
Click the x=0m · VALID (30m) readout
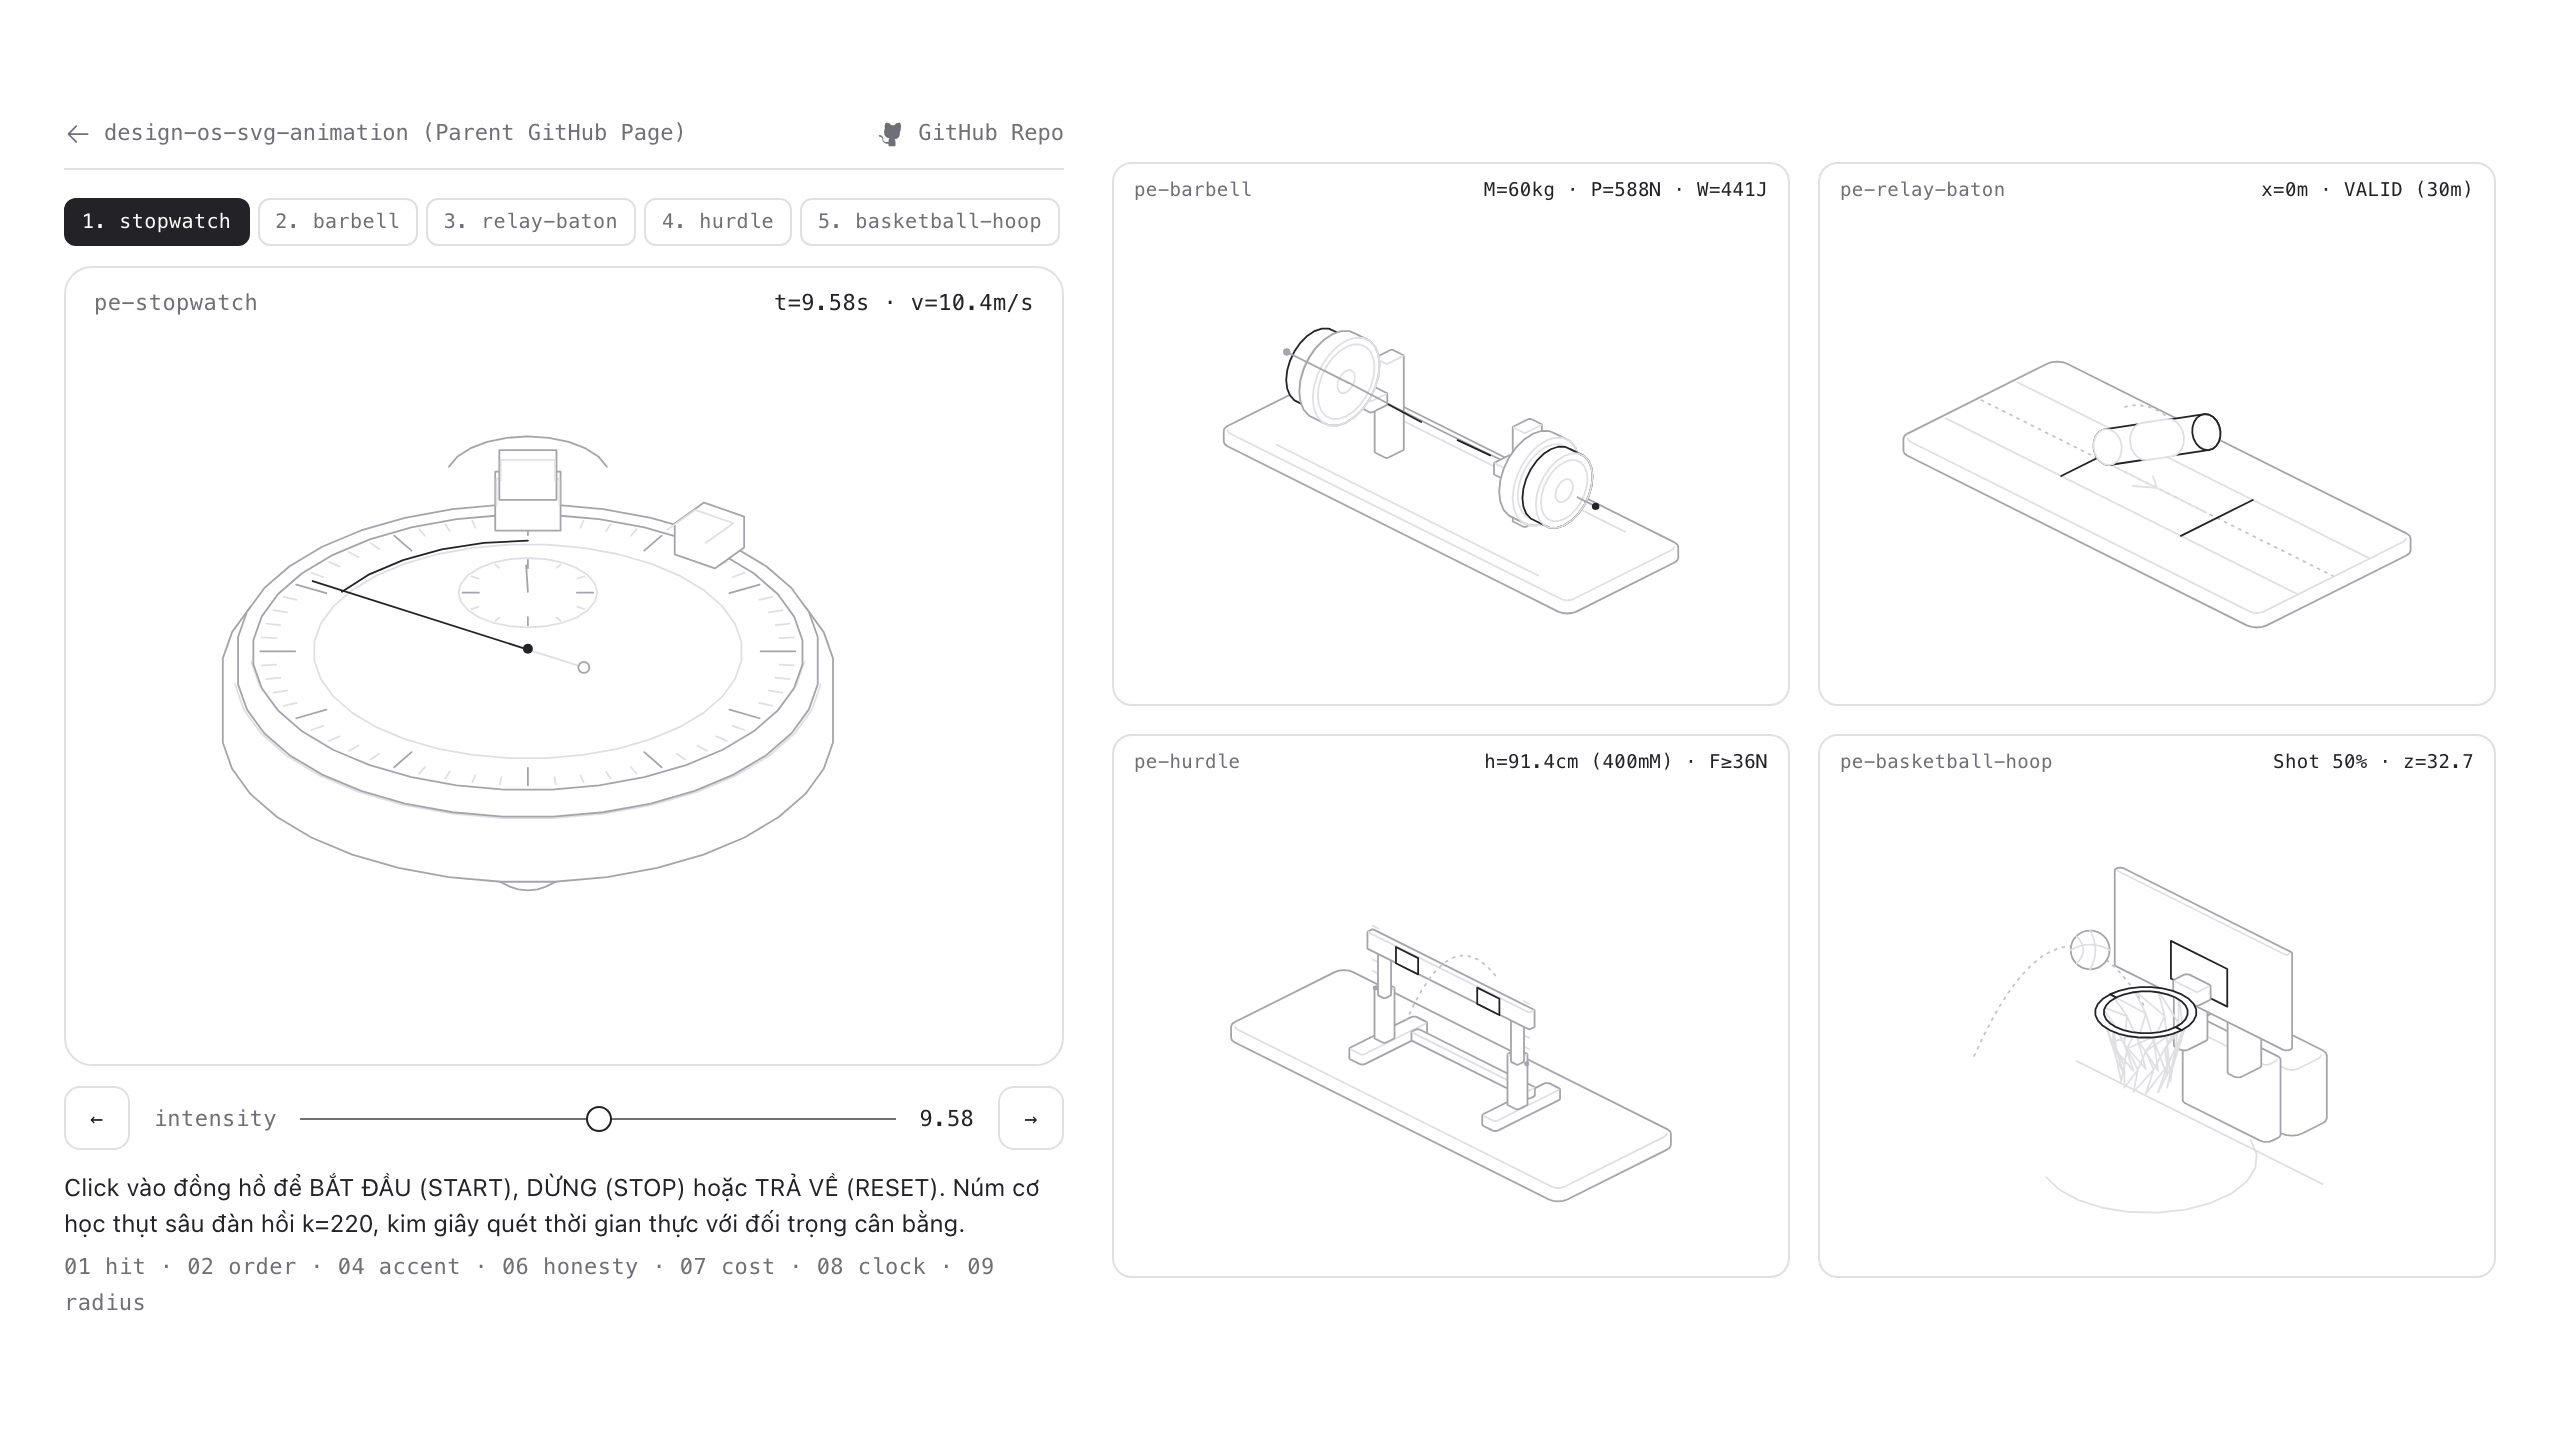click(x=2367, y=190)
